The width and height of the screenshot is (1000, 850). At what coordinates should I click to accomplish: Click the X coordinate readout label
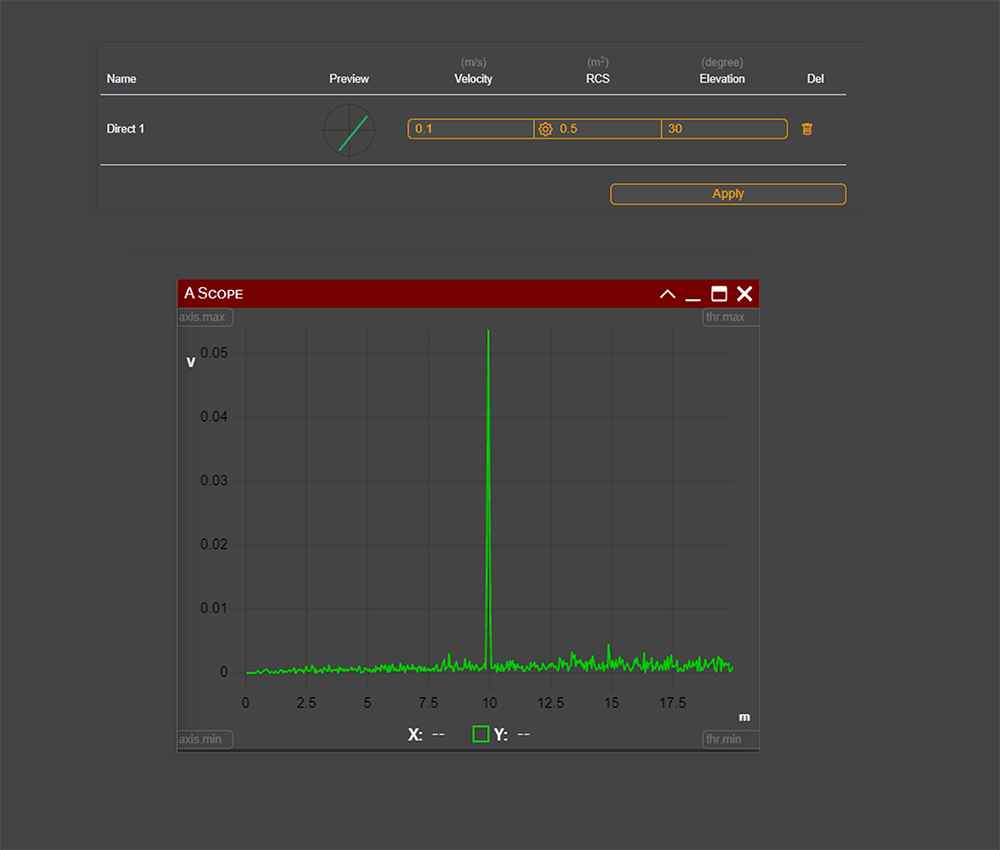(x=416, y=734)
